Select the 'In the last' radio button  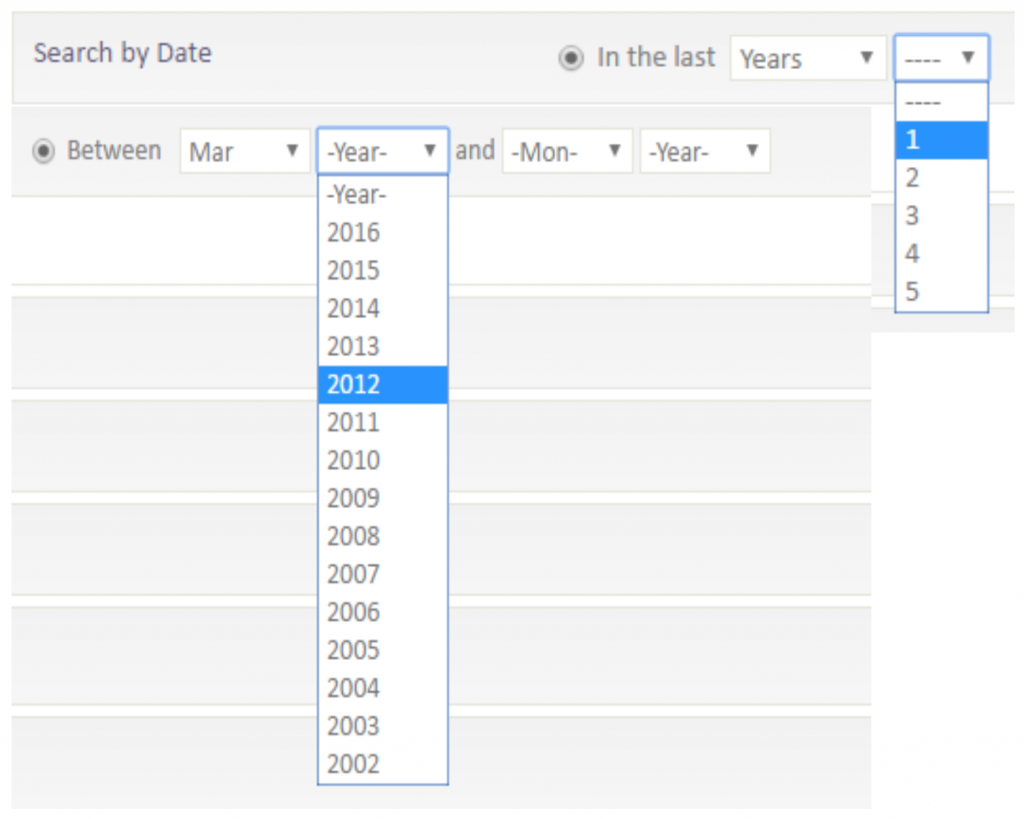(x=570, y=59)
